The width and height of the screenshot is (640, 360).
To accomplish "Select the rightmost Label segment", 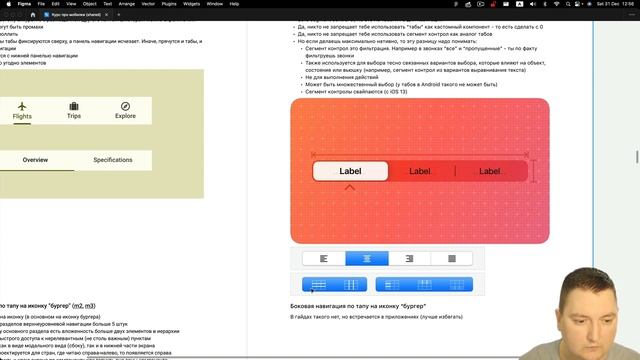I will tap(489, 171).
